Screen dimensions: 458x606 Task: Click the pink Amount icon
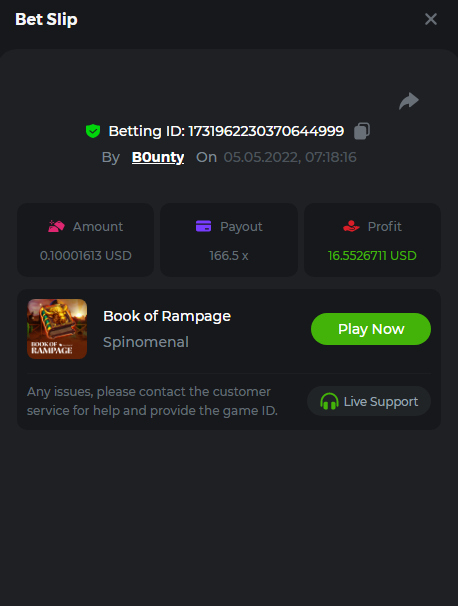point(56,226)
